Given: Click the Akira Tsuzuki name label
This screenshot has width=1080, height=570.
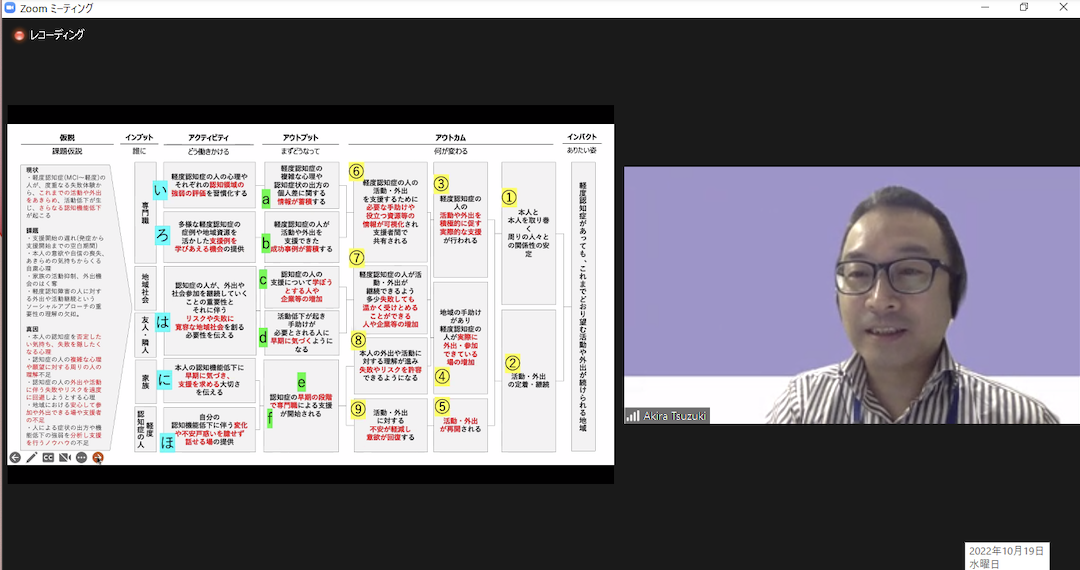Looking at the screenshot, I should pyautogui.click(x=674, y=416).
